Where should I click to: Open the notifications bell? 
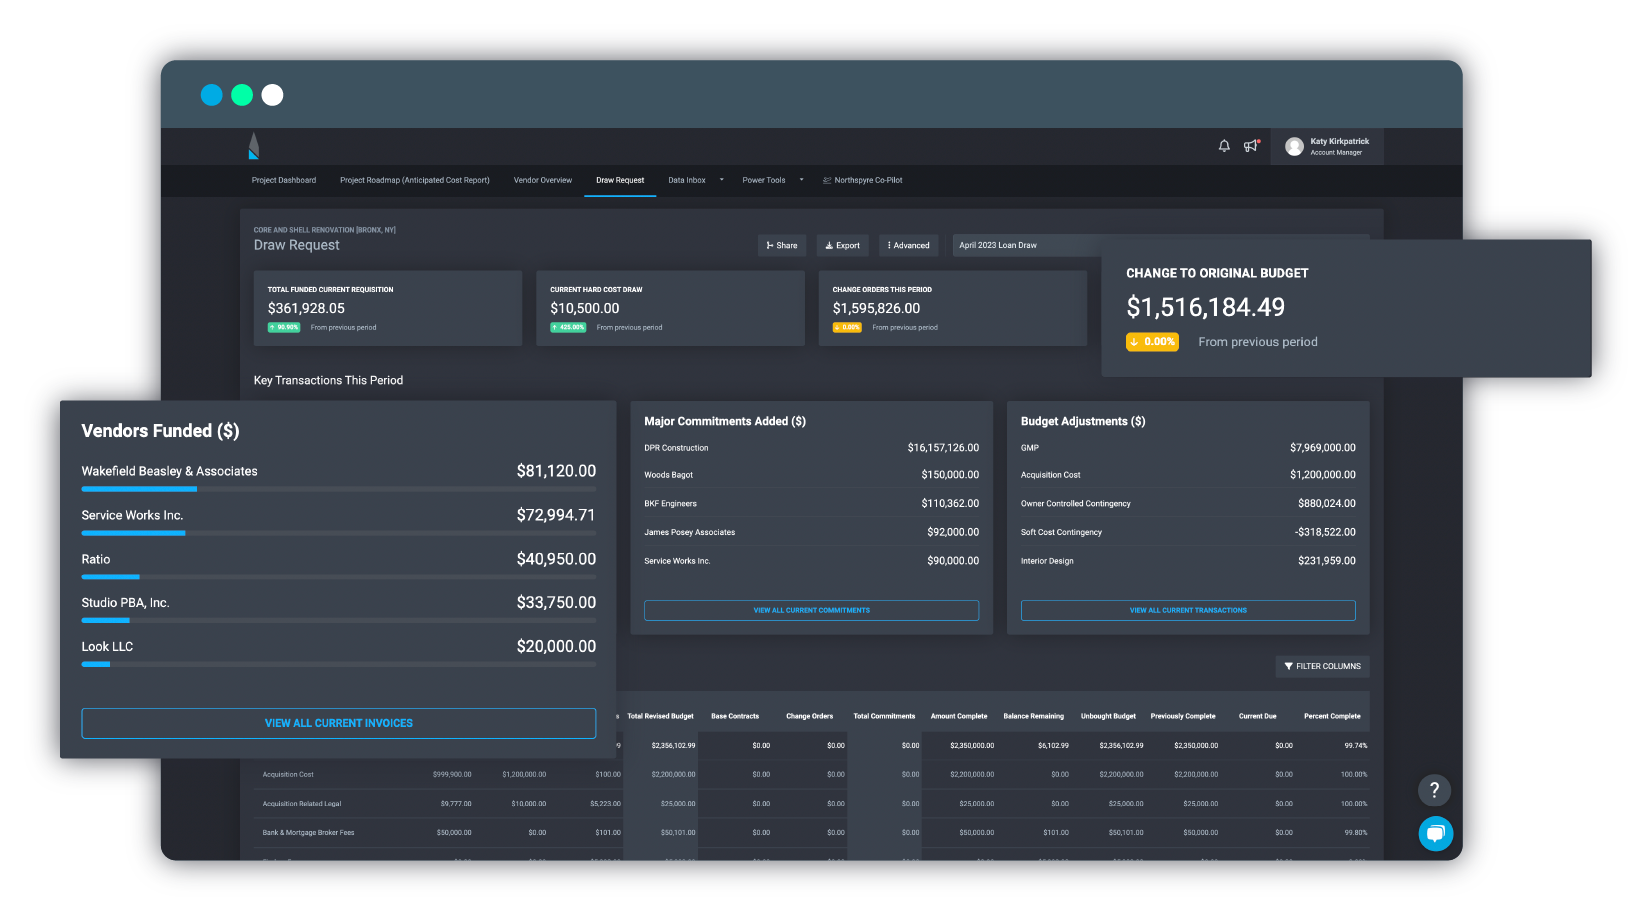pos(1224,146)
